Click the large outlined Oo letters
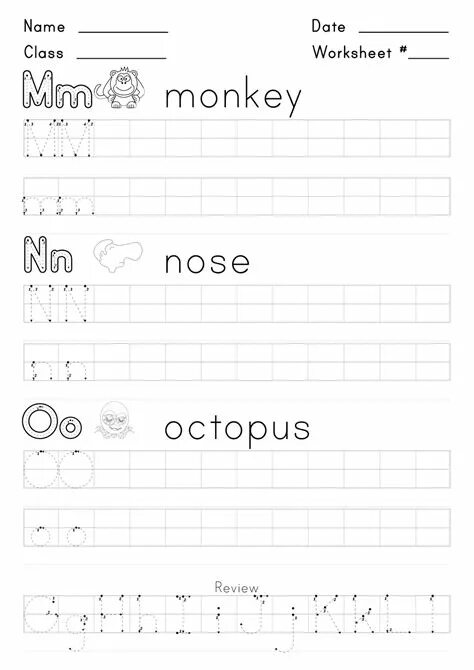This screenshot has height=670, width=474. click(x=52, y=422)
